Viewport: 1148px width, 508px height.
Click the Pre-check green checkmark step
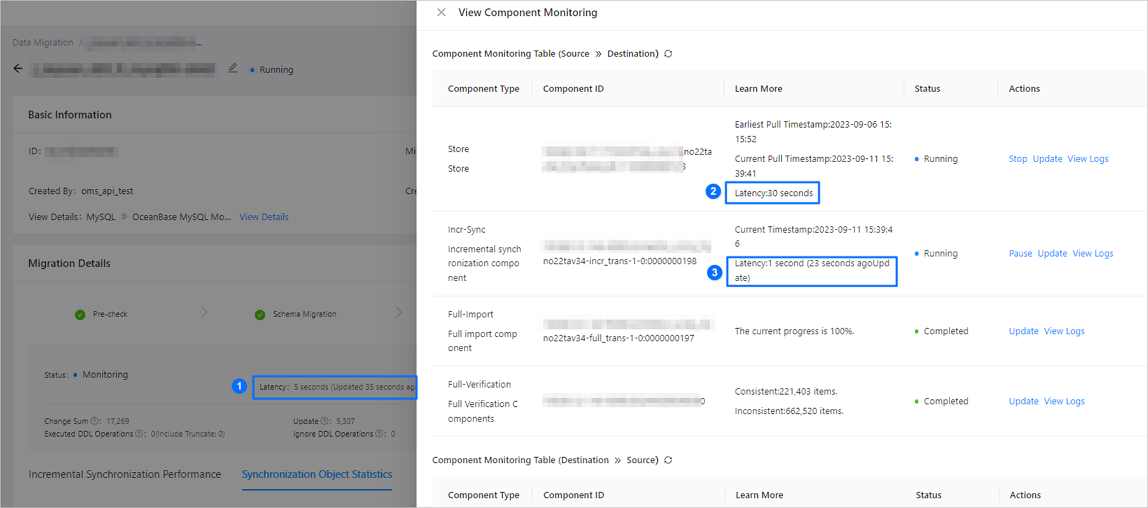[80, 314]
